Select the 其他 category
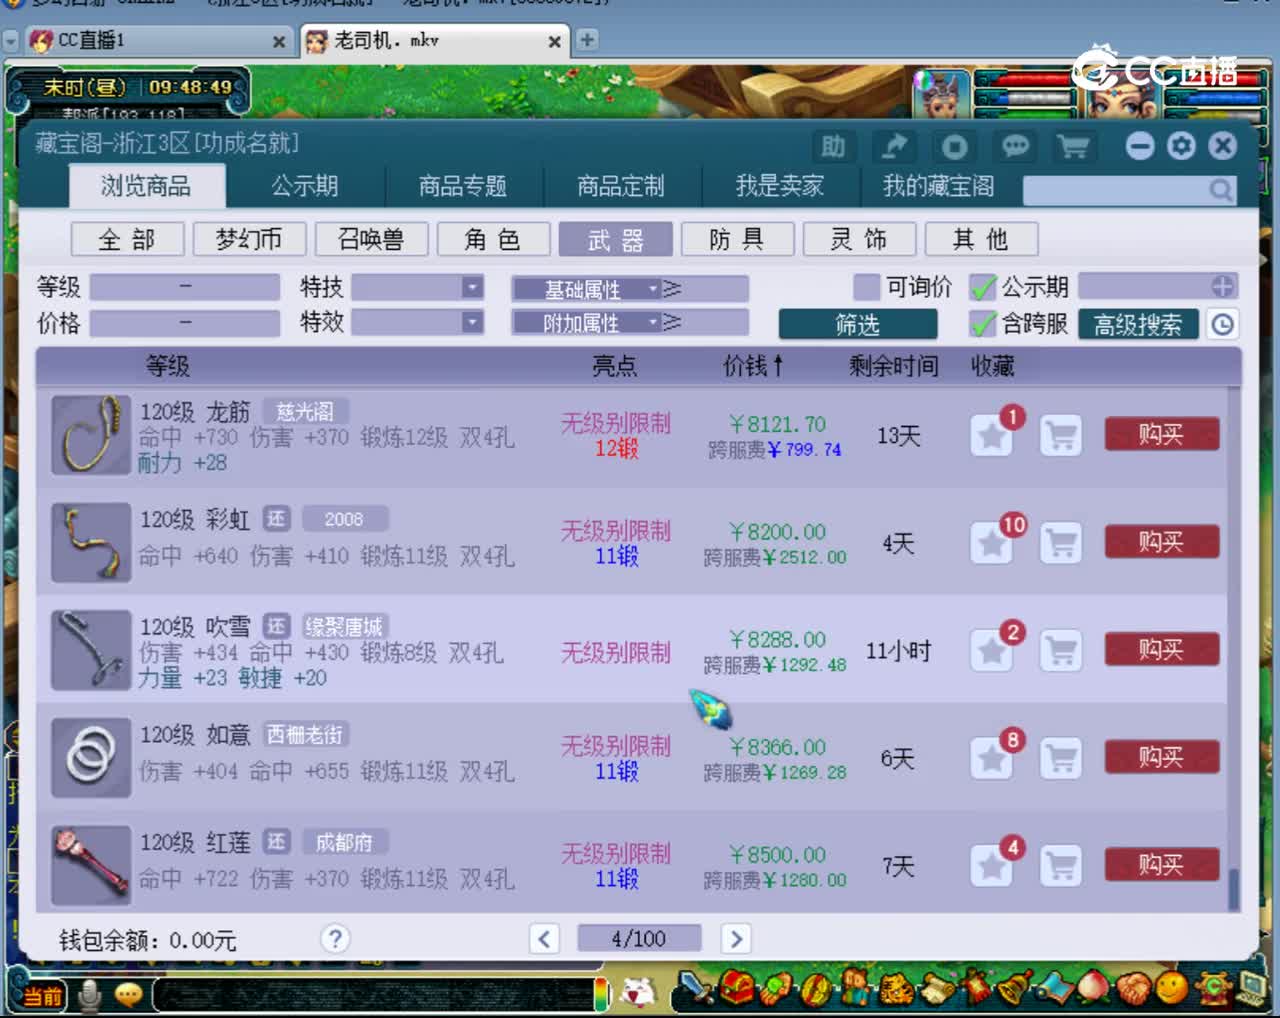This screenshot has height=1018, width=1280. coord(981,239)
